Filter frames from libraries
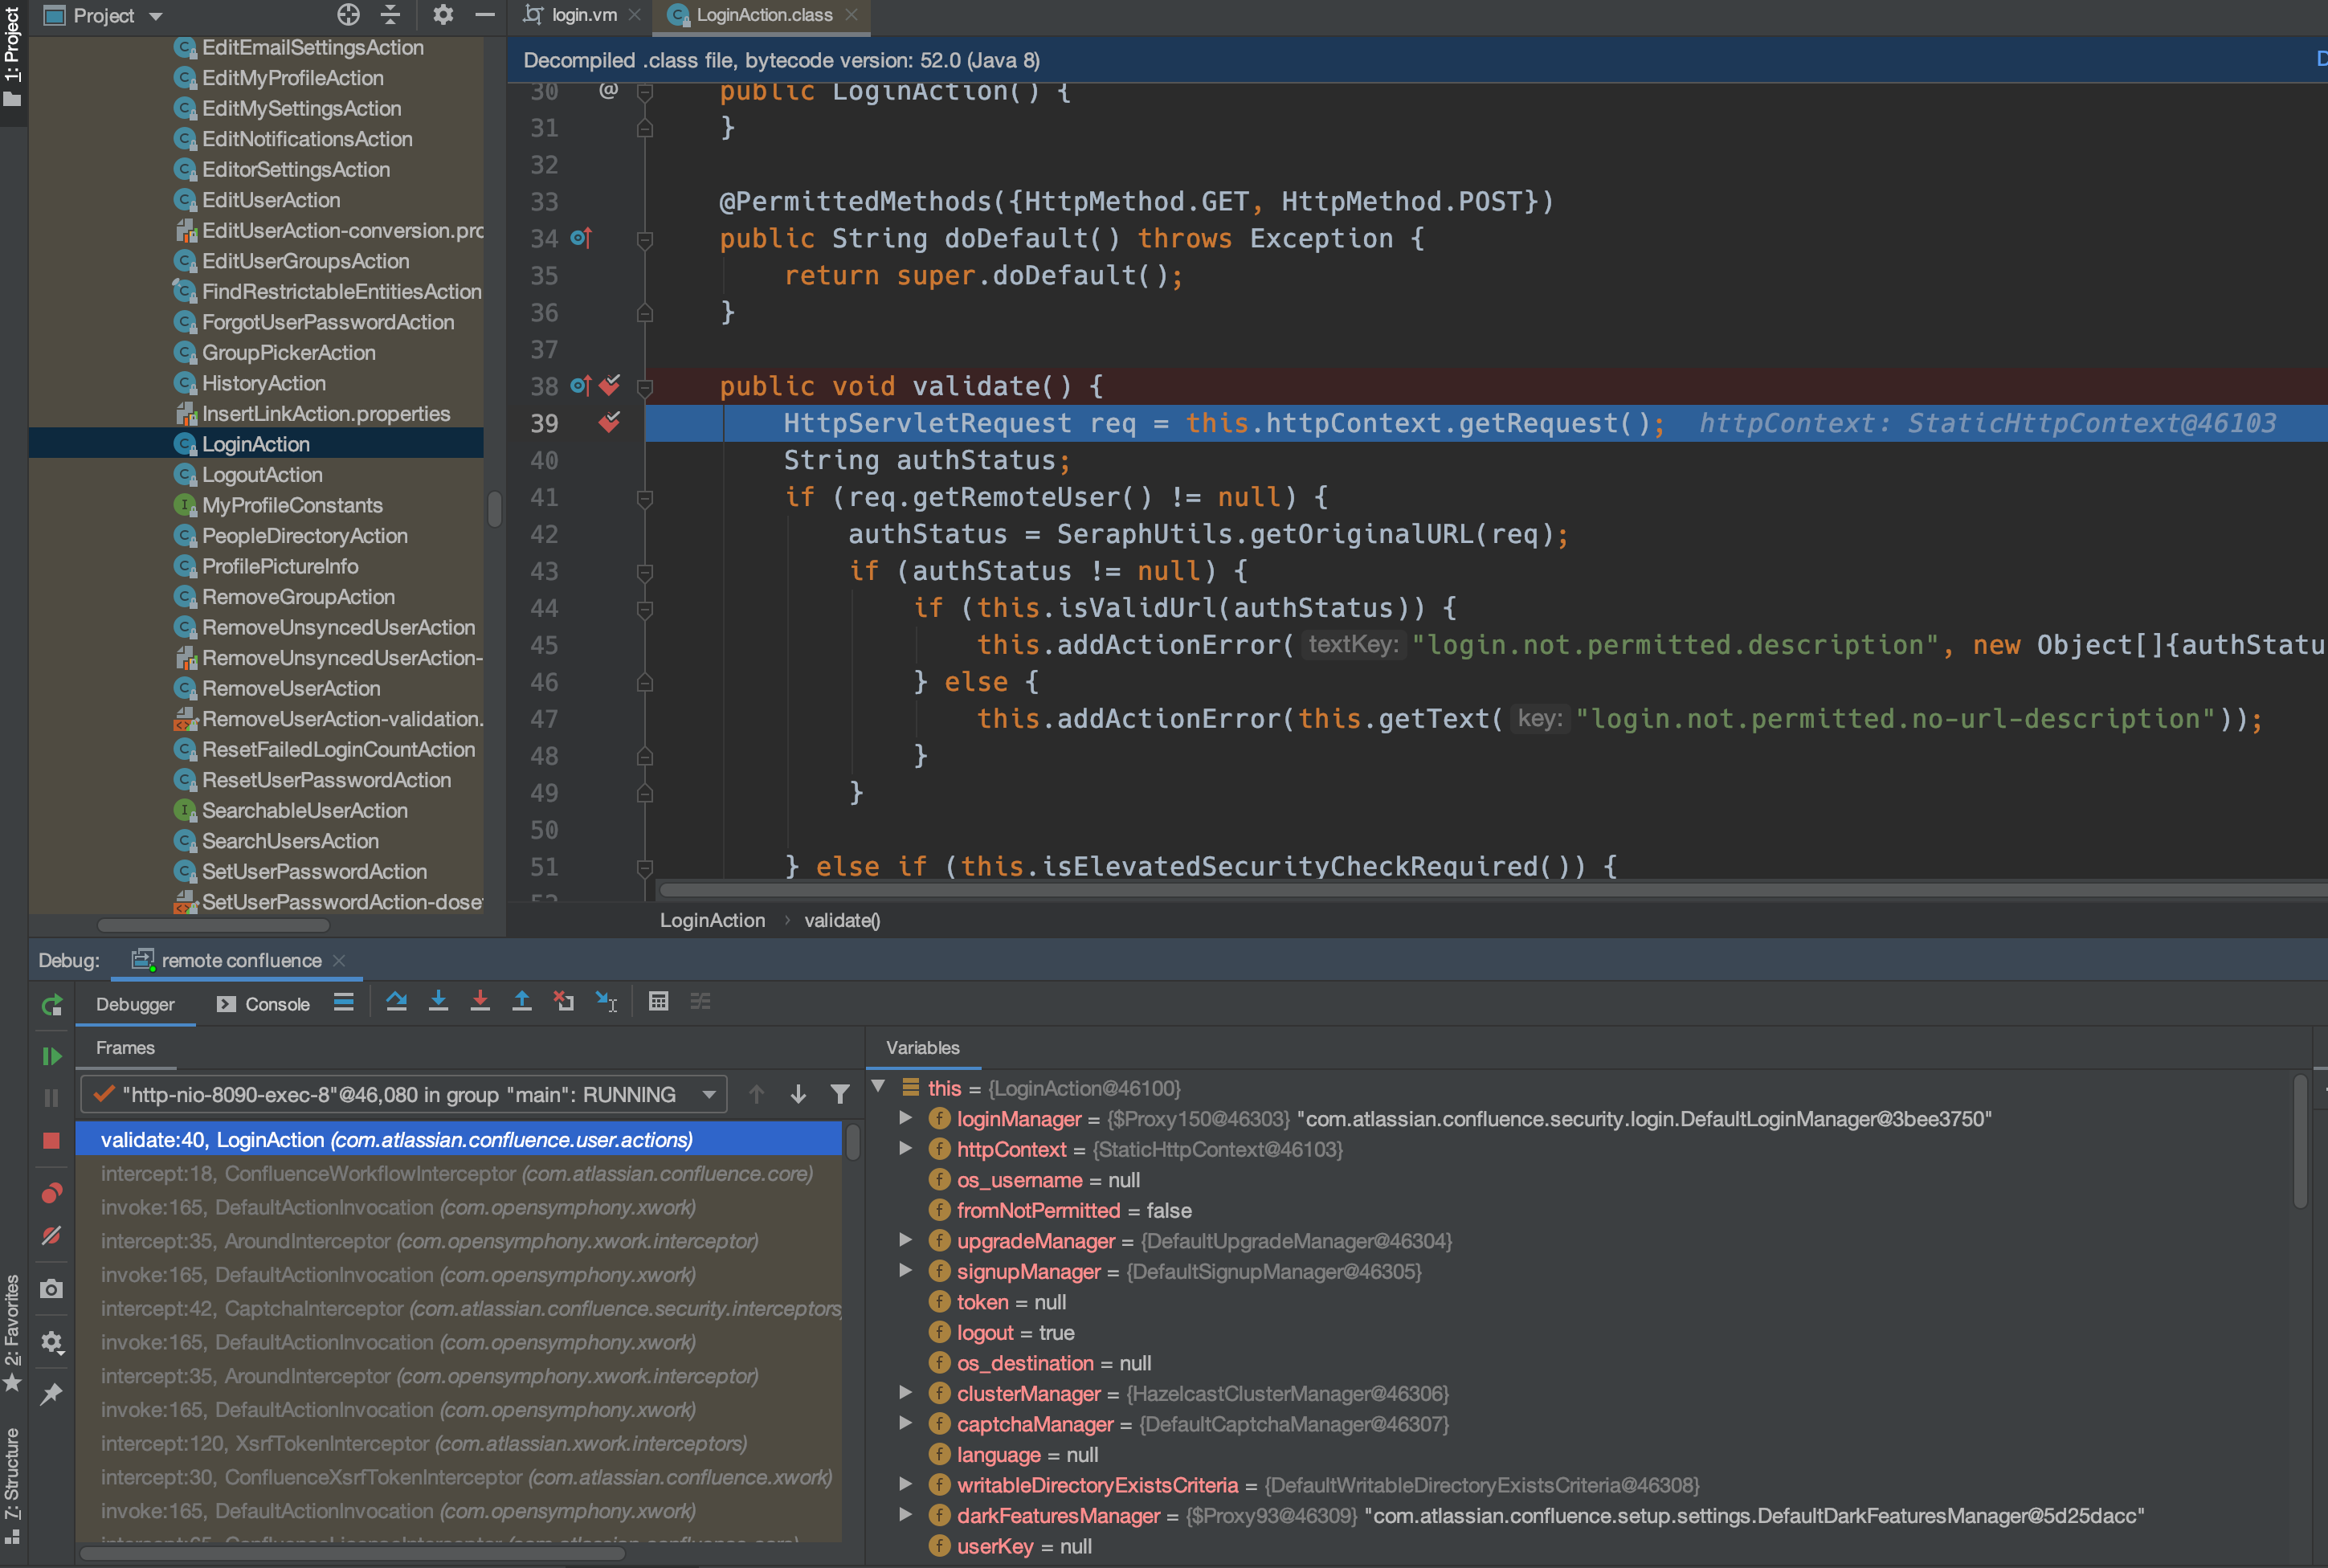This screenshot has width=2328, height=1568. tap(840, 1095)
